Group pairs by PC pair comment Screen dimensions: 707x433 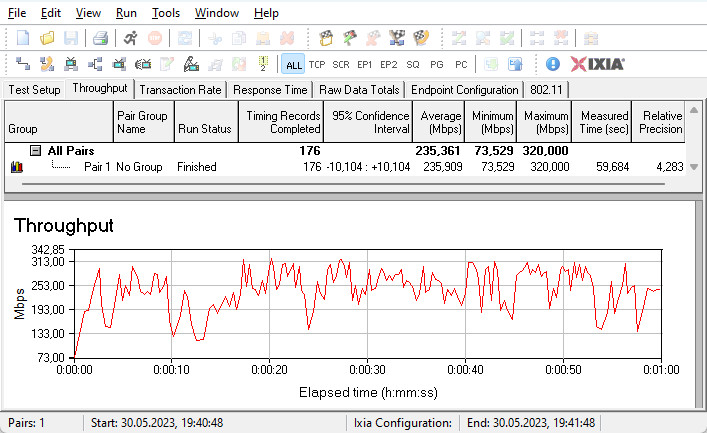(x=461, y=64)
